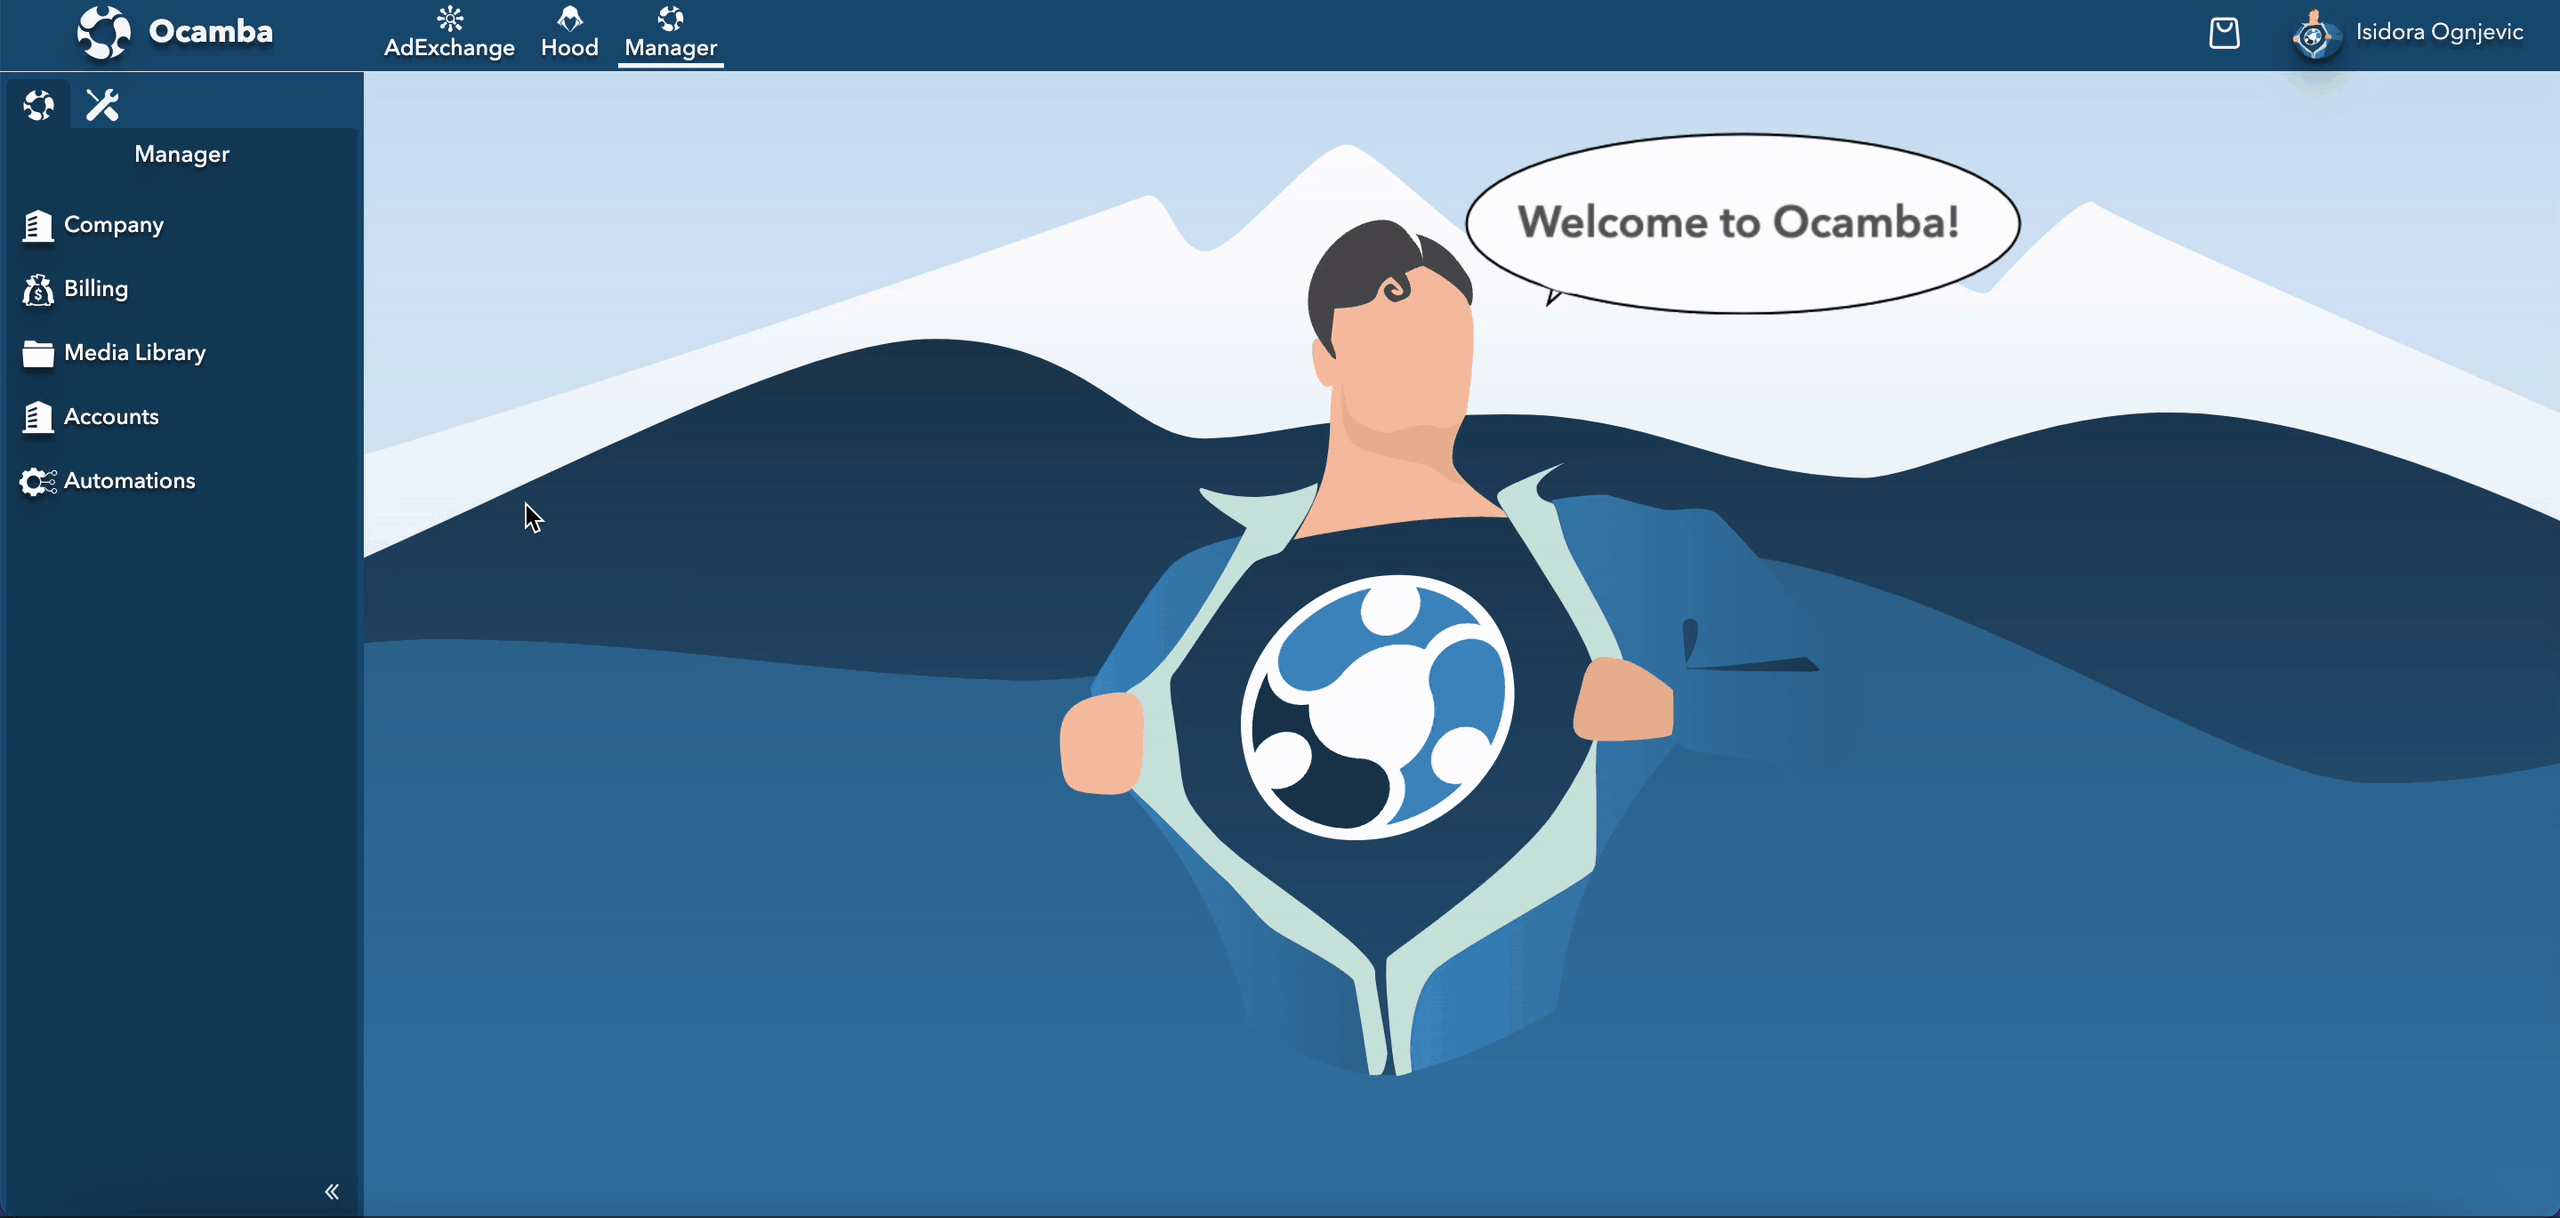
Task: Select the Manager tab in top bar
Action: [670, 34]
